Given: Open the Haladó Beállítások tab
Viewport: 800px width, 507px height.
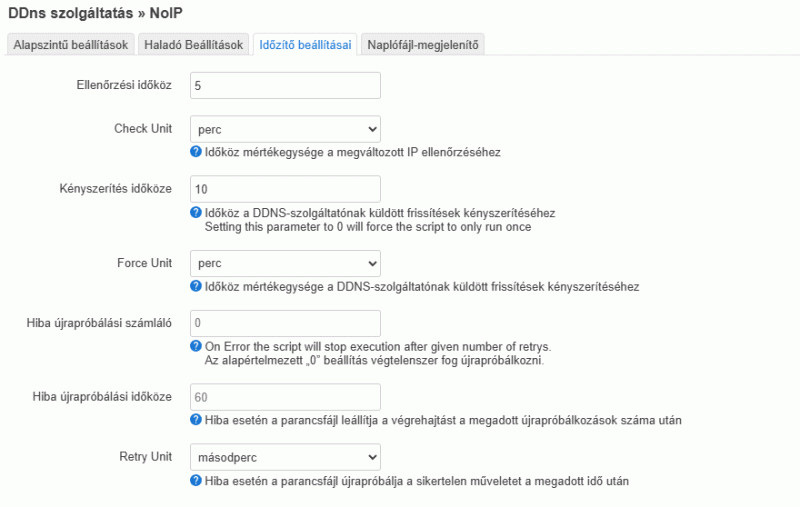Looking at the screenshot, I should point(193,45).
